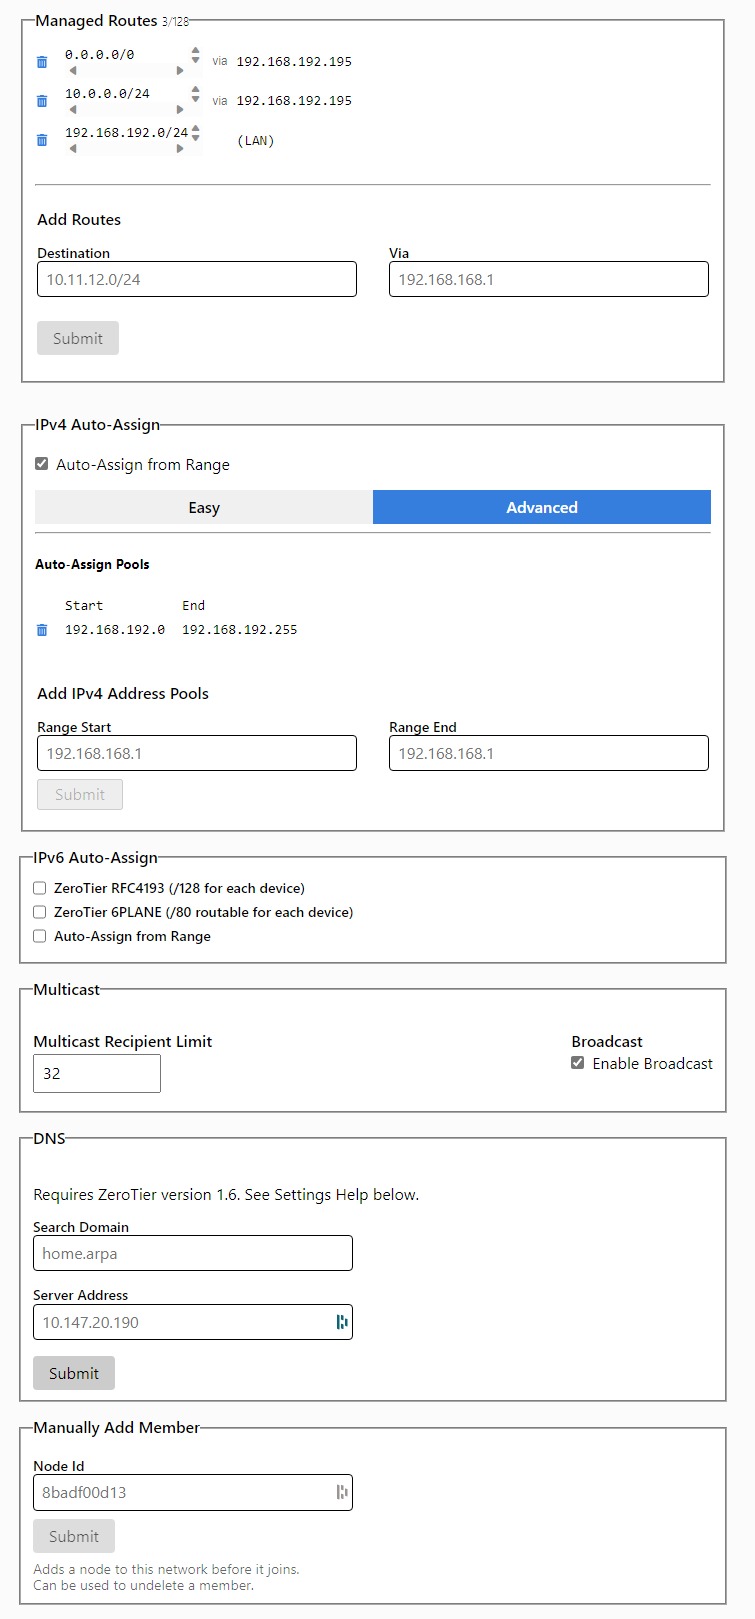Click left scroll arrow under 0.0.0.0/0 route

[73, 71]
